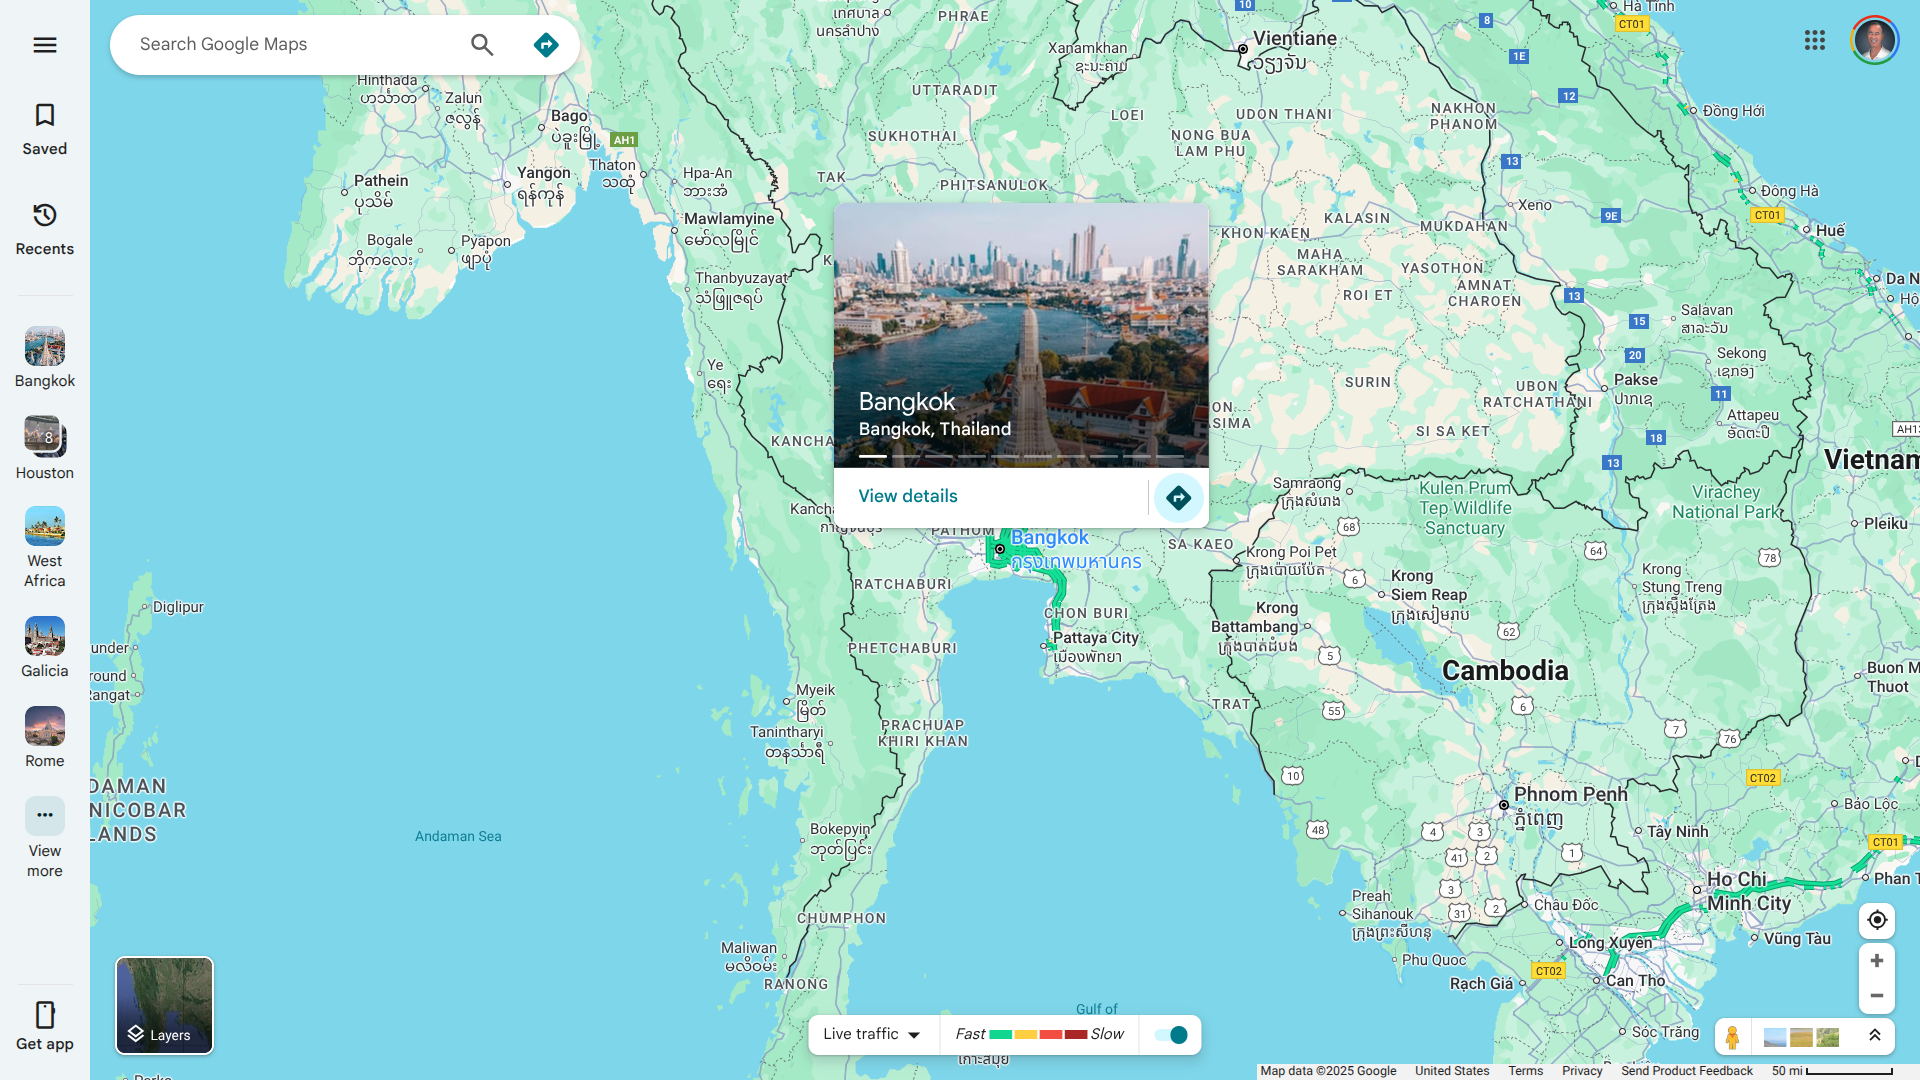The height and width of the screenshot is (1080, 1920).
Task: Open the Houston recent place
Action: (x=44, y=449)
